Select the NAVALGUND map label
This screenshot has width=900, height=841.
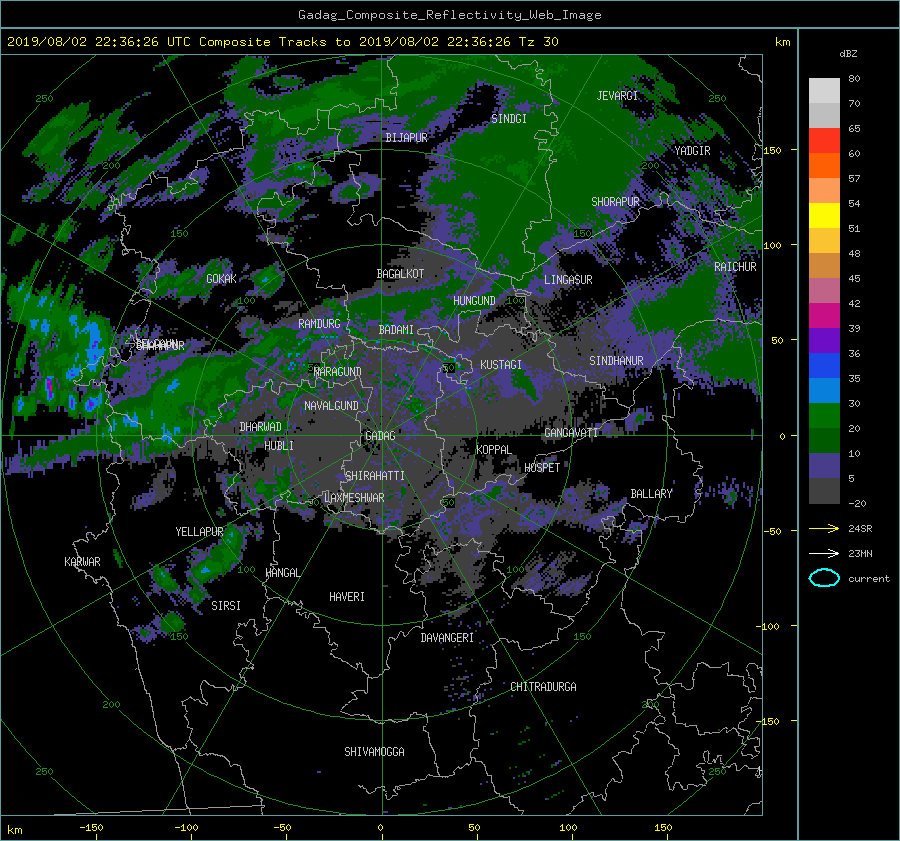click(x=331, y=406)
